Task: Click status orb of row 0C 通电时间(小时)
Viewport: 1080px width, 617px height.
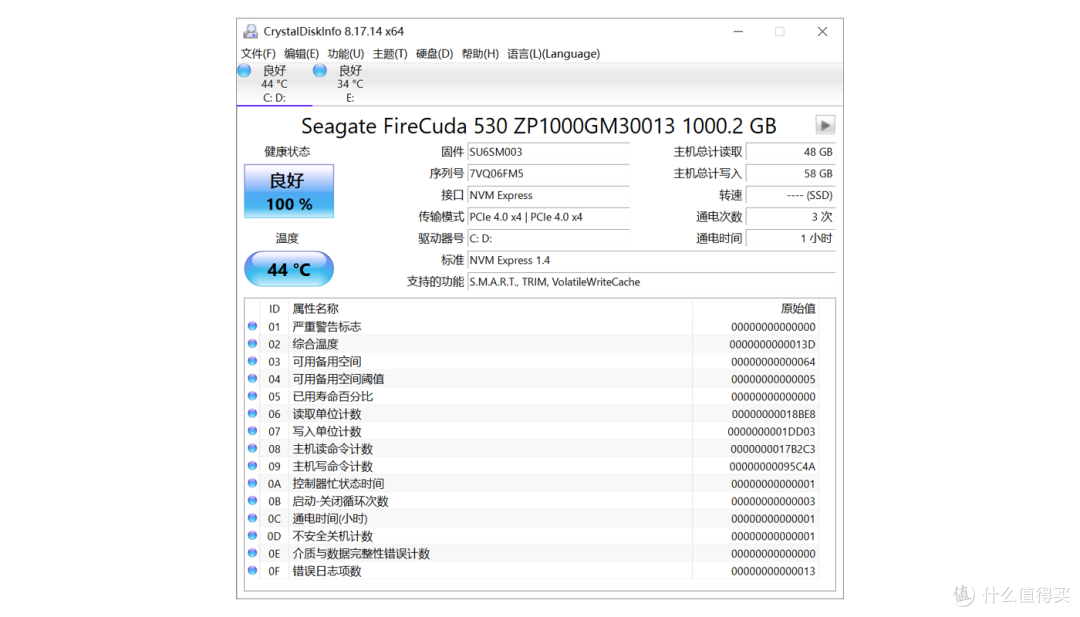Action: 253,518
